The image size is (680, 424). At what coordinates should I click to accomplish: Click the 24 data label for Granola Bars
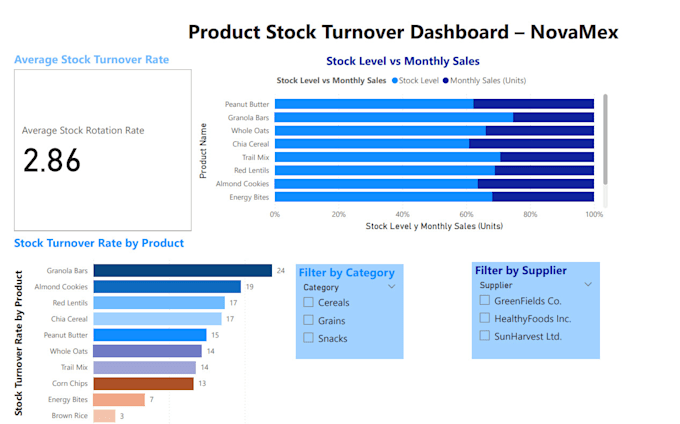281,271
